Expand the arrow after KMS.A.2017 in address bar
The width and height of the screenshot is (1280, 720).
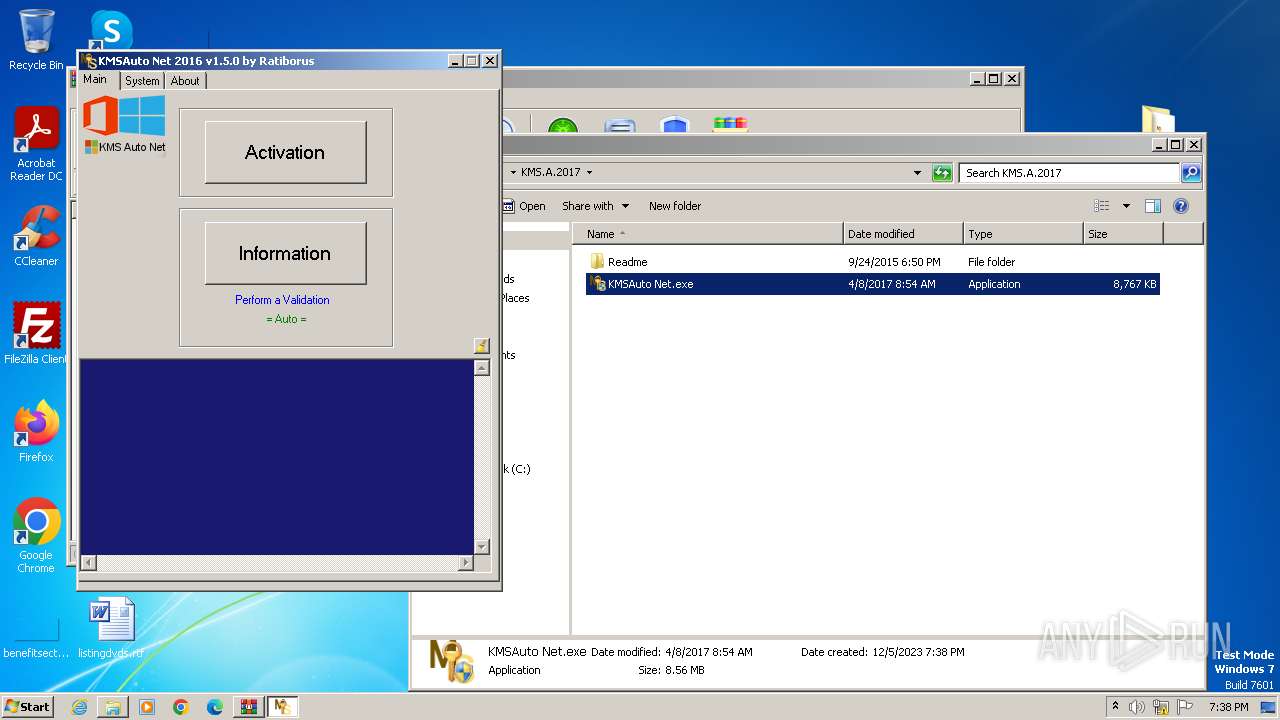pyautogui.click(x=589, y=173)
